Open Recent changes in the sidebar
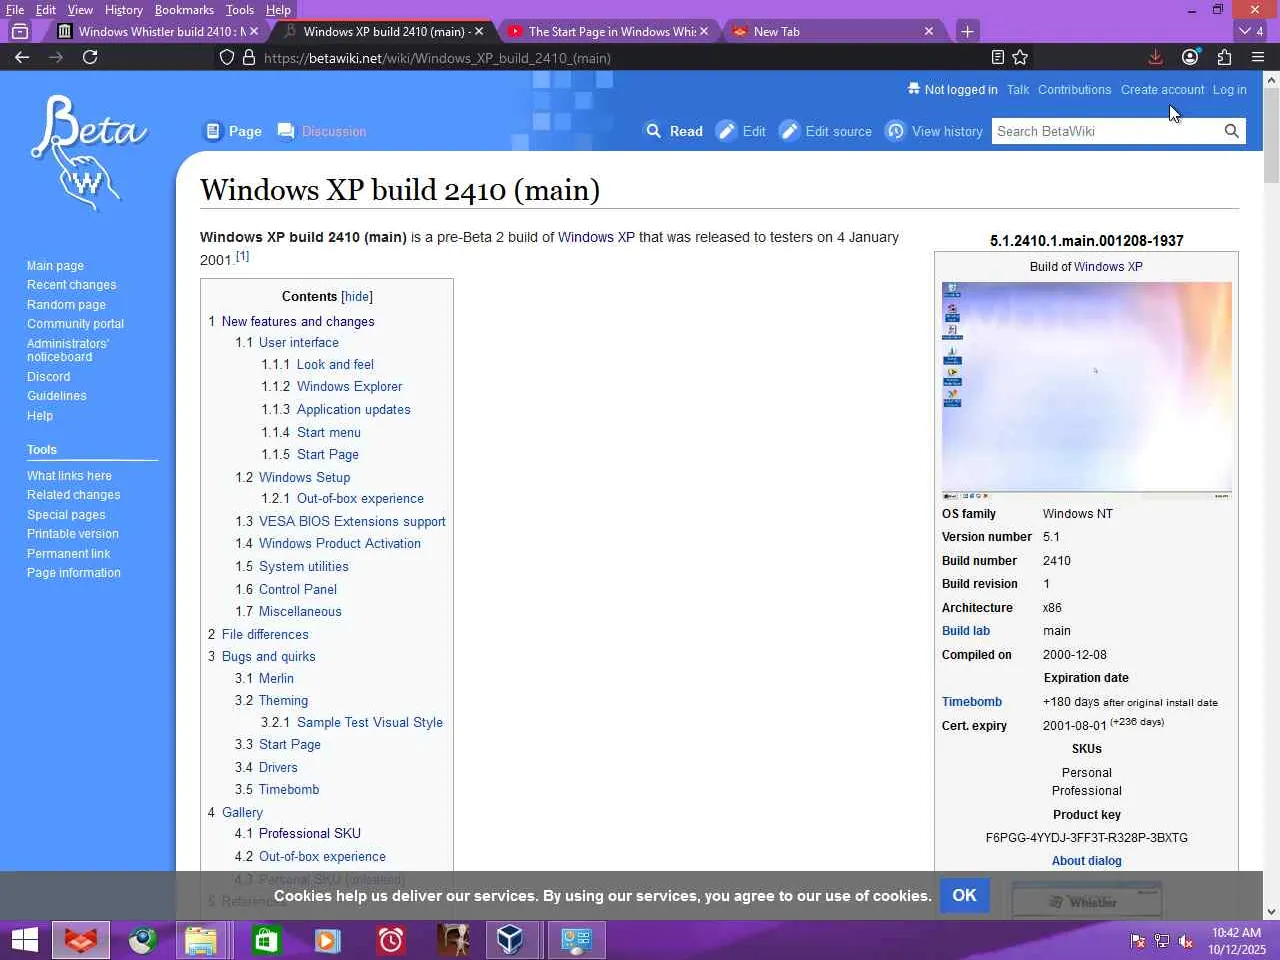Image resolution: width=1280 pixels, height=960 pixels. [x=71, y=285]
